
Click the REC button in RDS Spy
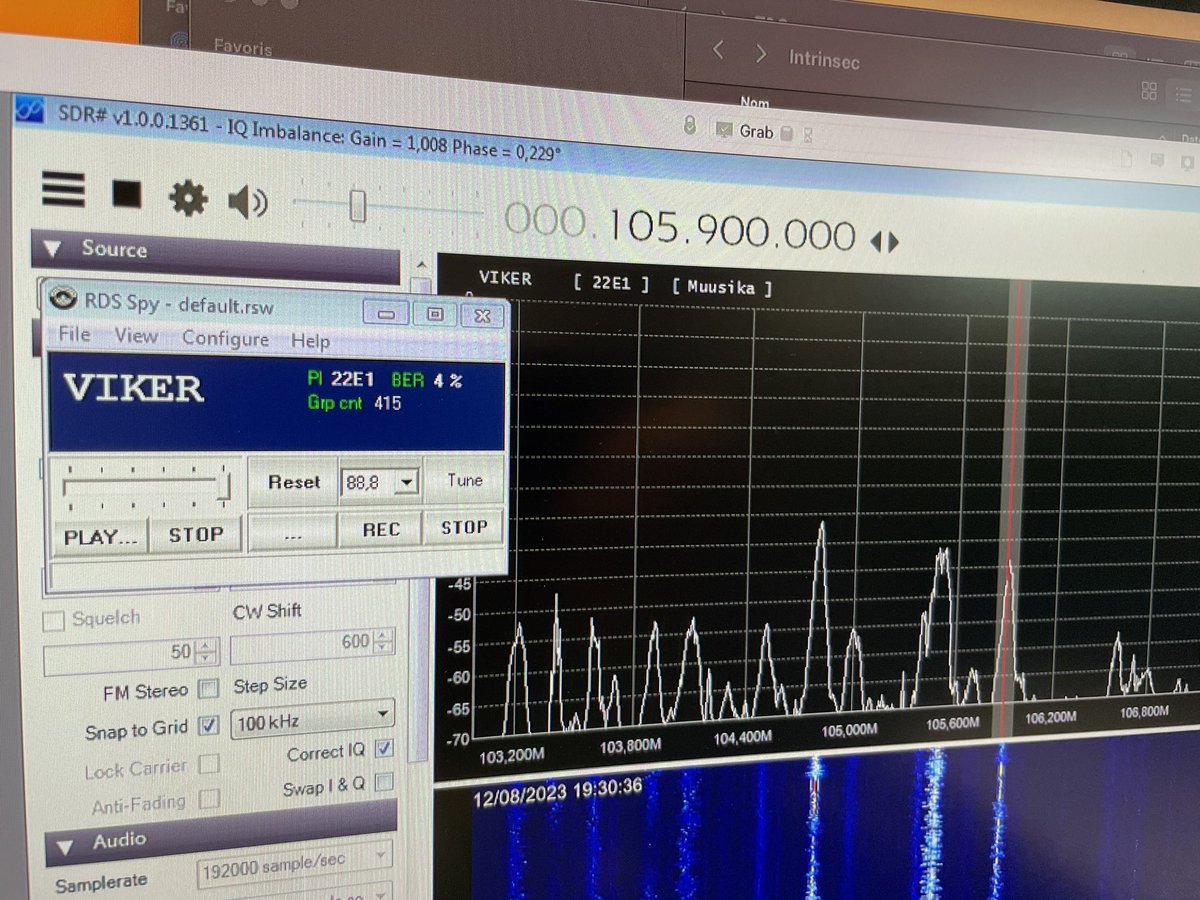(380, 530)
